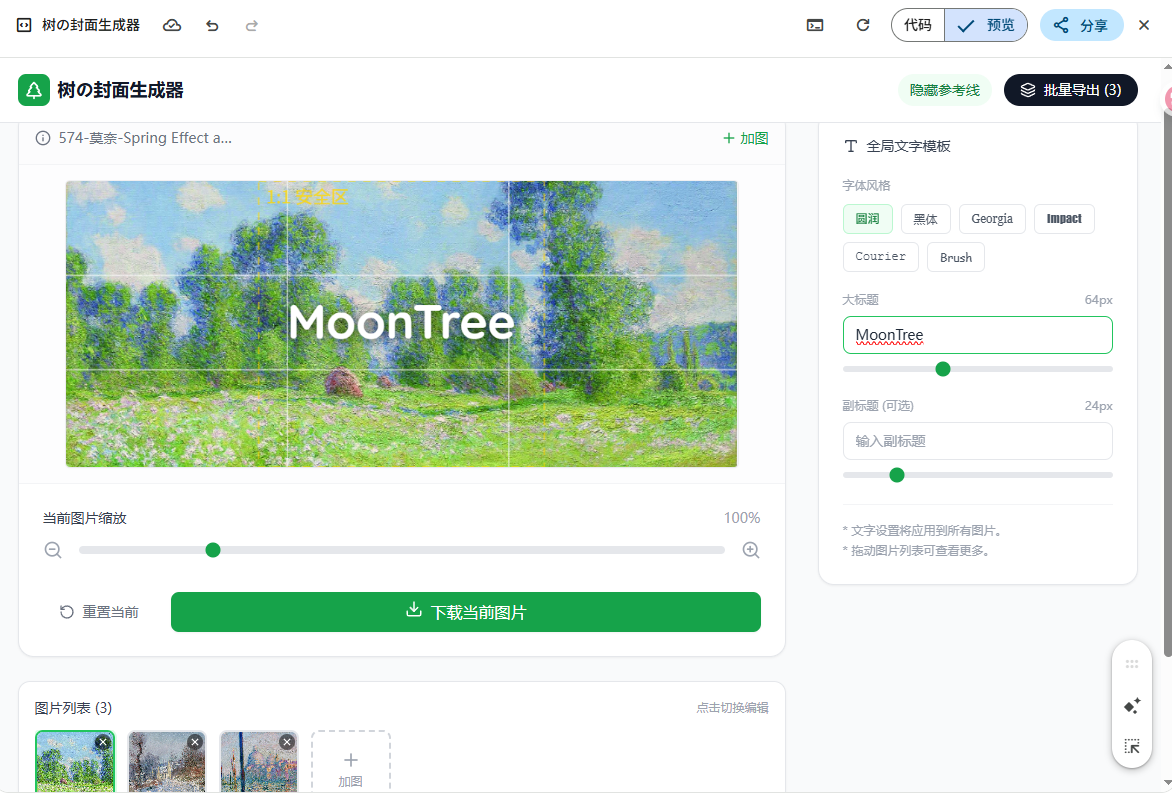Click the zoom out magnifier icon
Screen dimensions: 1172x802
[53, 550]
